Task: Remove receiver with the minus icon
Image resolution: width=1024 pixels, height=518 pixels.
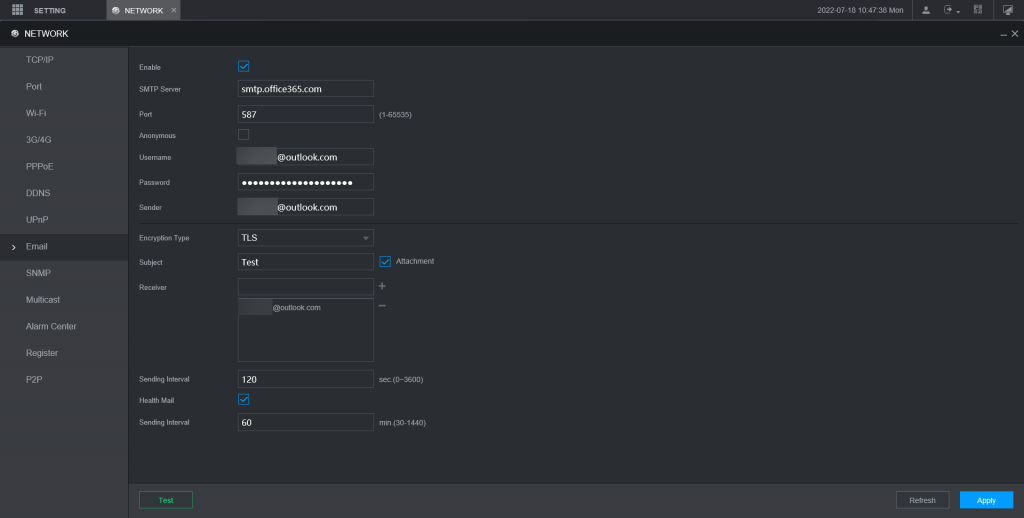Action: tap(382, 305)
